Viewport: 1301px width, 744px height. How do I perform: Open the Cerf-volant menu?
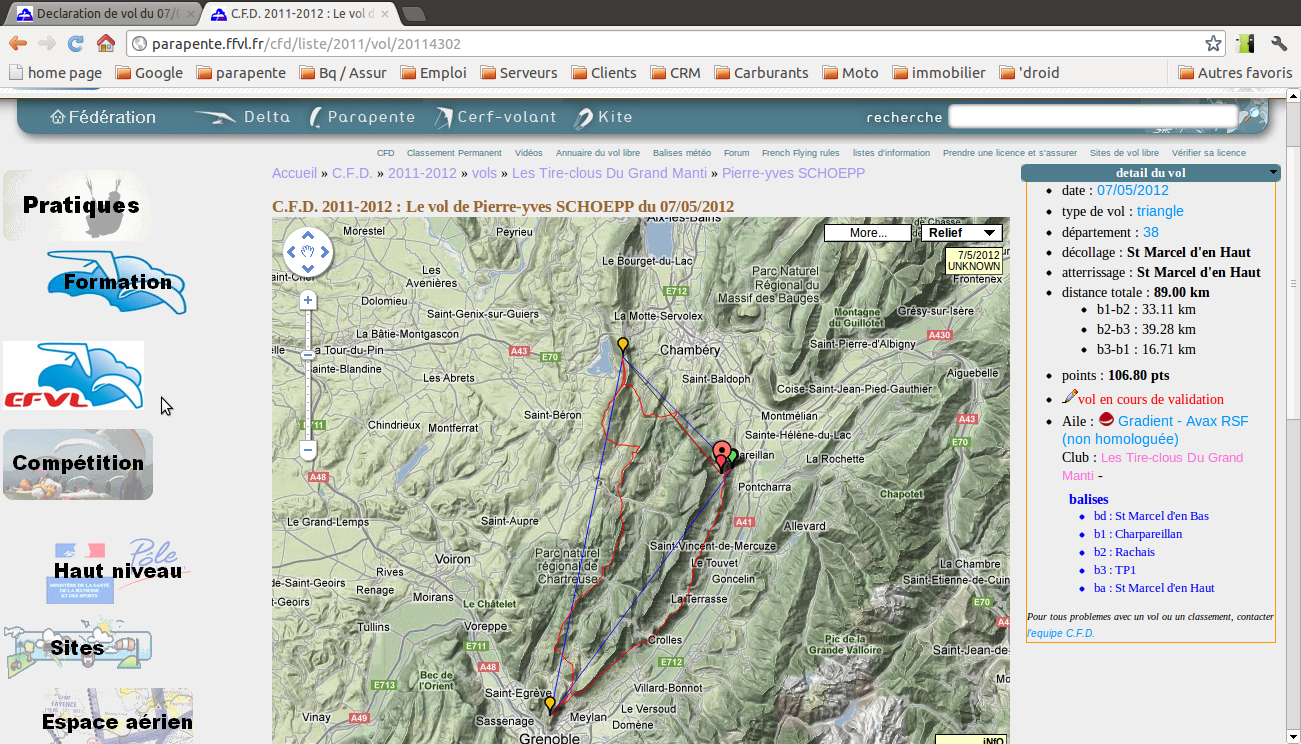click(495, 117)
